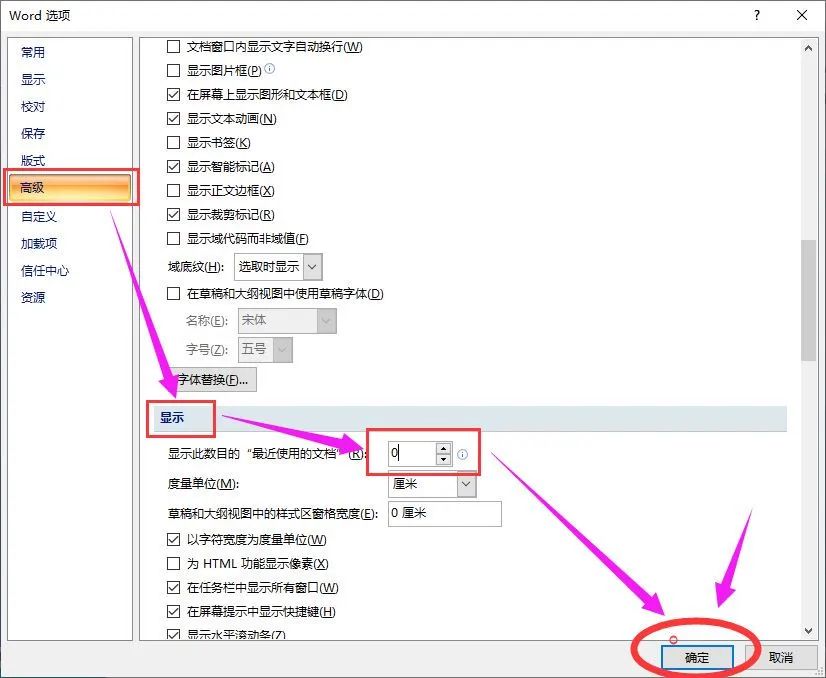Click the 确定 button
Image resolution: width=826 pixels, height=678 pixels.
[x=696, y=657]
